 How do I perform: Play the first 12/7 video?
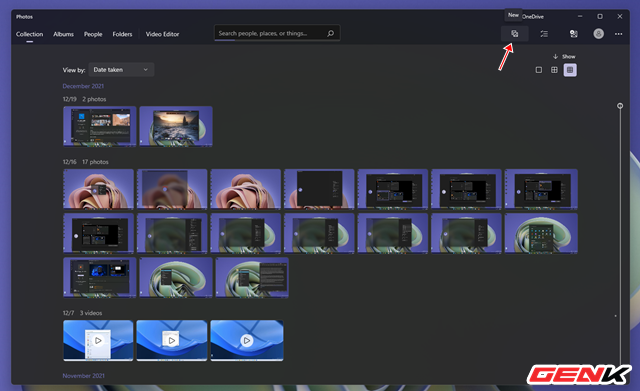(98, 340)
